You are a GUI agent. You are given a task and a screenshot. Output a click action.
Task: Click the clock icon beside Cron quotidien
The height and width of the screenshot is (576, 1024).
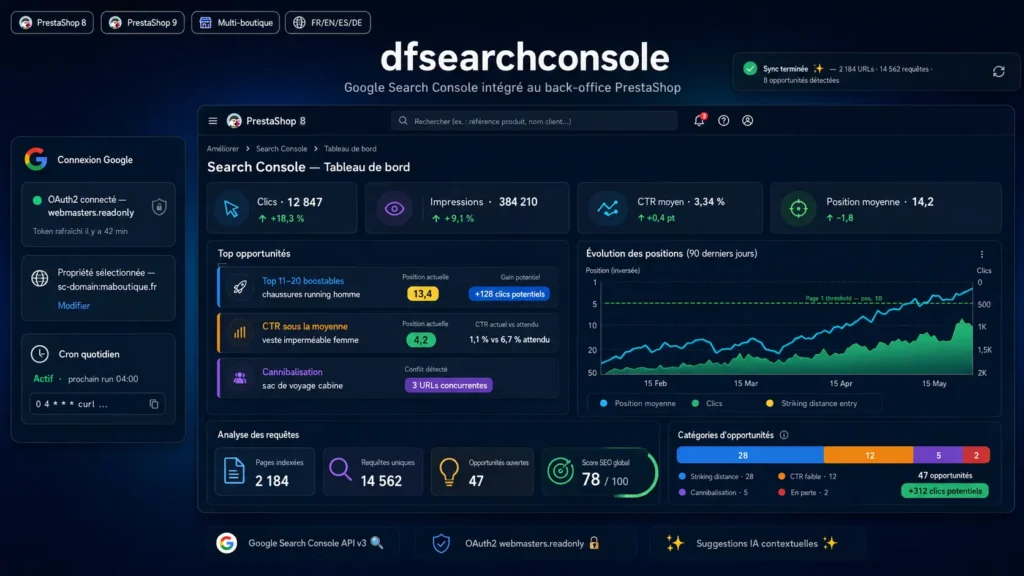pyautogui.click(x=40, y=354)
